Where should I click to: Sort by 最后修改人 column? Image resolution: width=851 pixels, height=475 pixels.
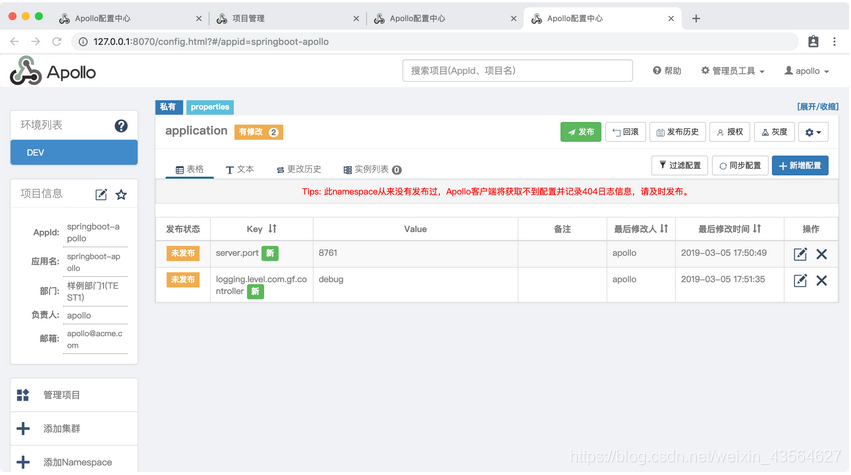click(x=664, y=229)
